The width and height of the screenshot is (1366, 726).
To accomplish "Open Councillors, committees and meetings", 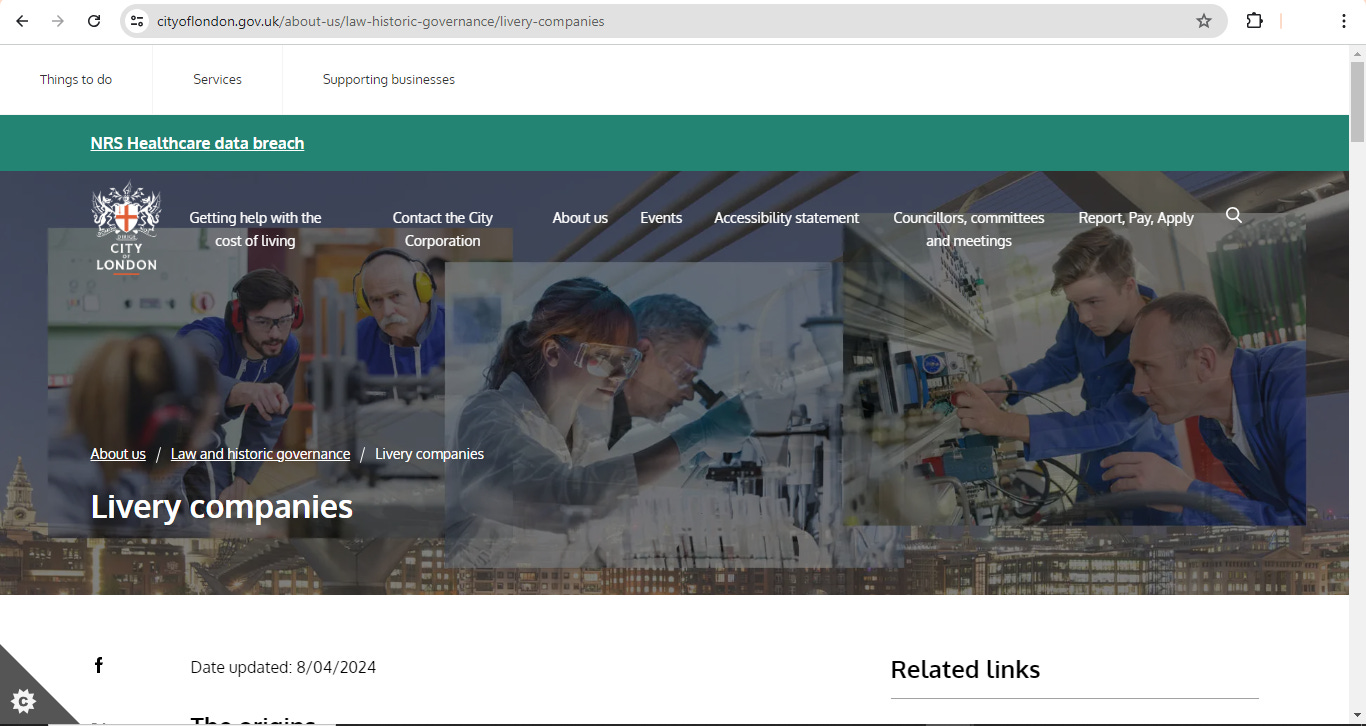I will click(968, 229).
